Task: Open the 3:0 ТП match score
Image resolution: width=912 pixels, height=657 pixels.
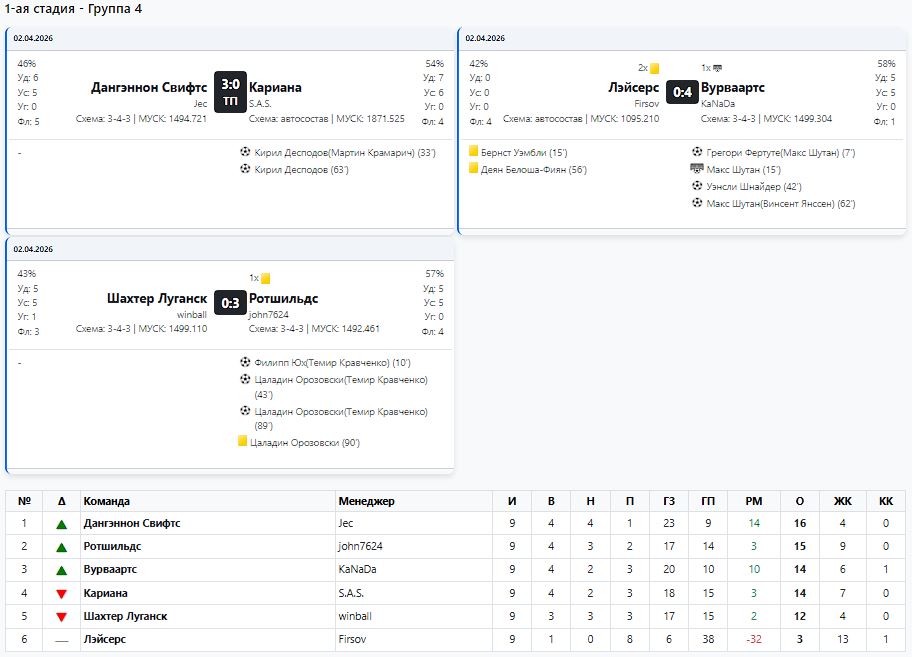Action: pos(230,92)
